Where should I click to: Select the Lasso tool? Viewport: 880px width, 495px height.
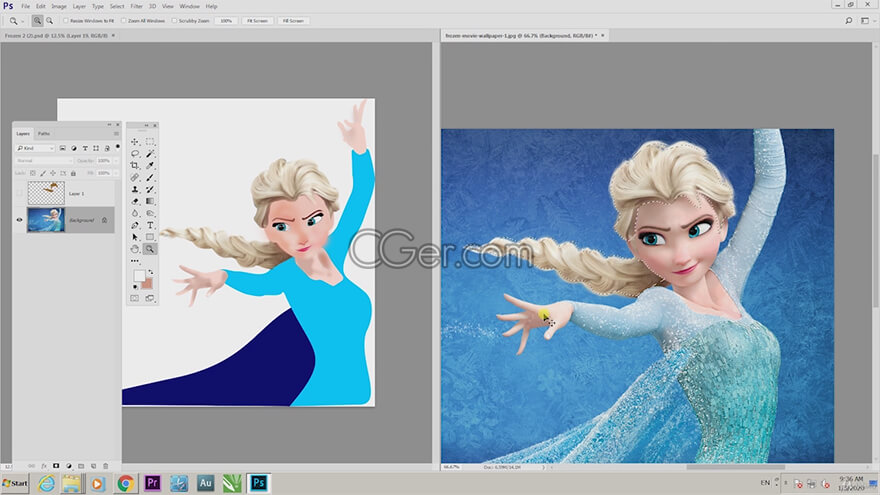tap(135, 154)
